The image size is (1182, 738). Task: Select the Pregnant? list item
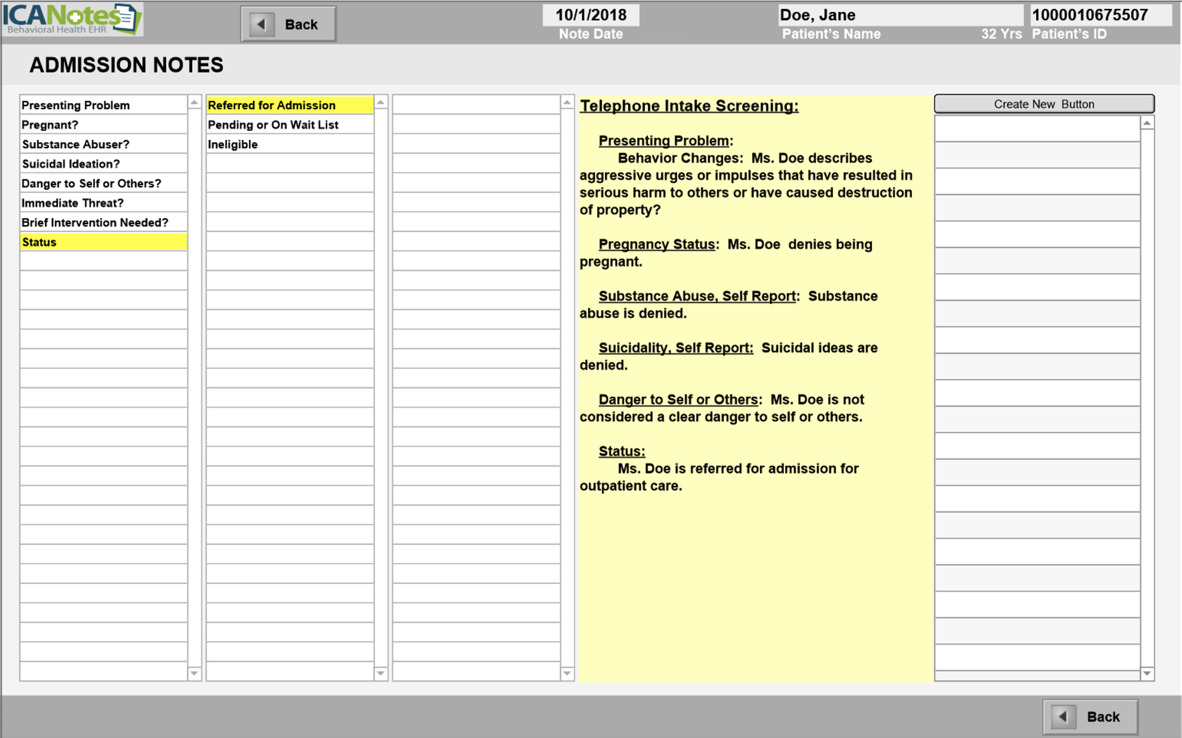(103, 125)
